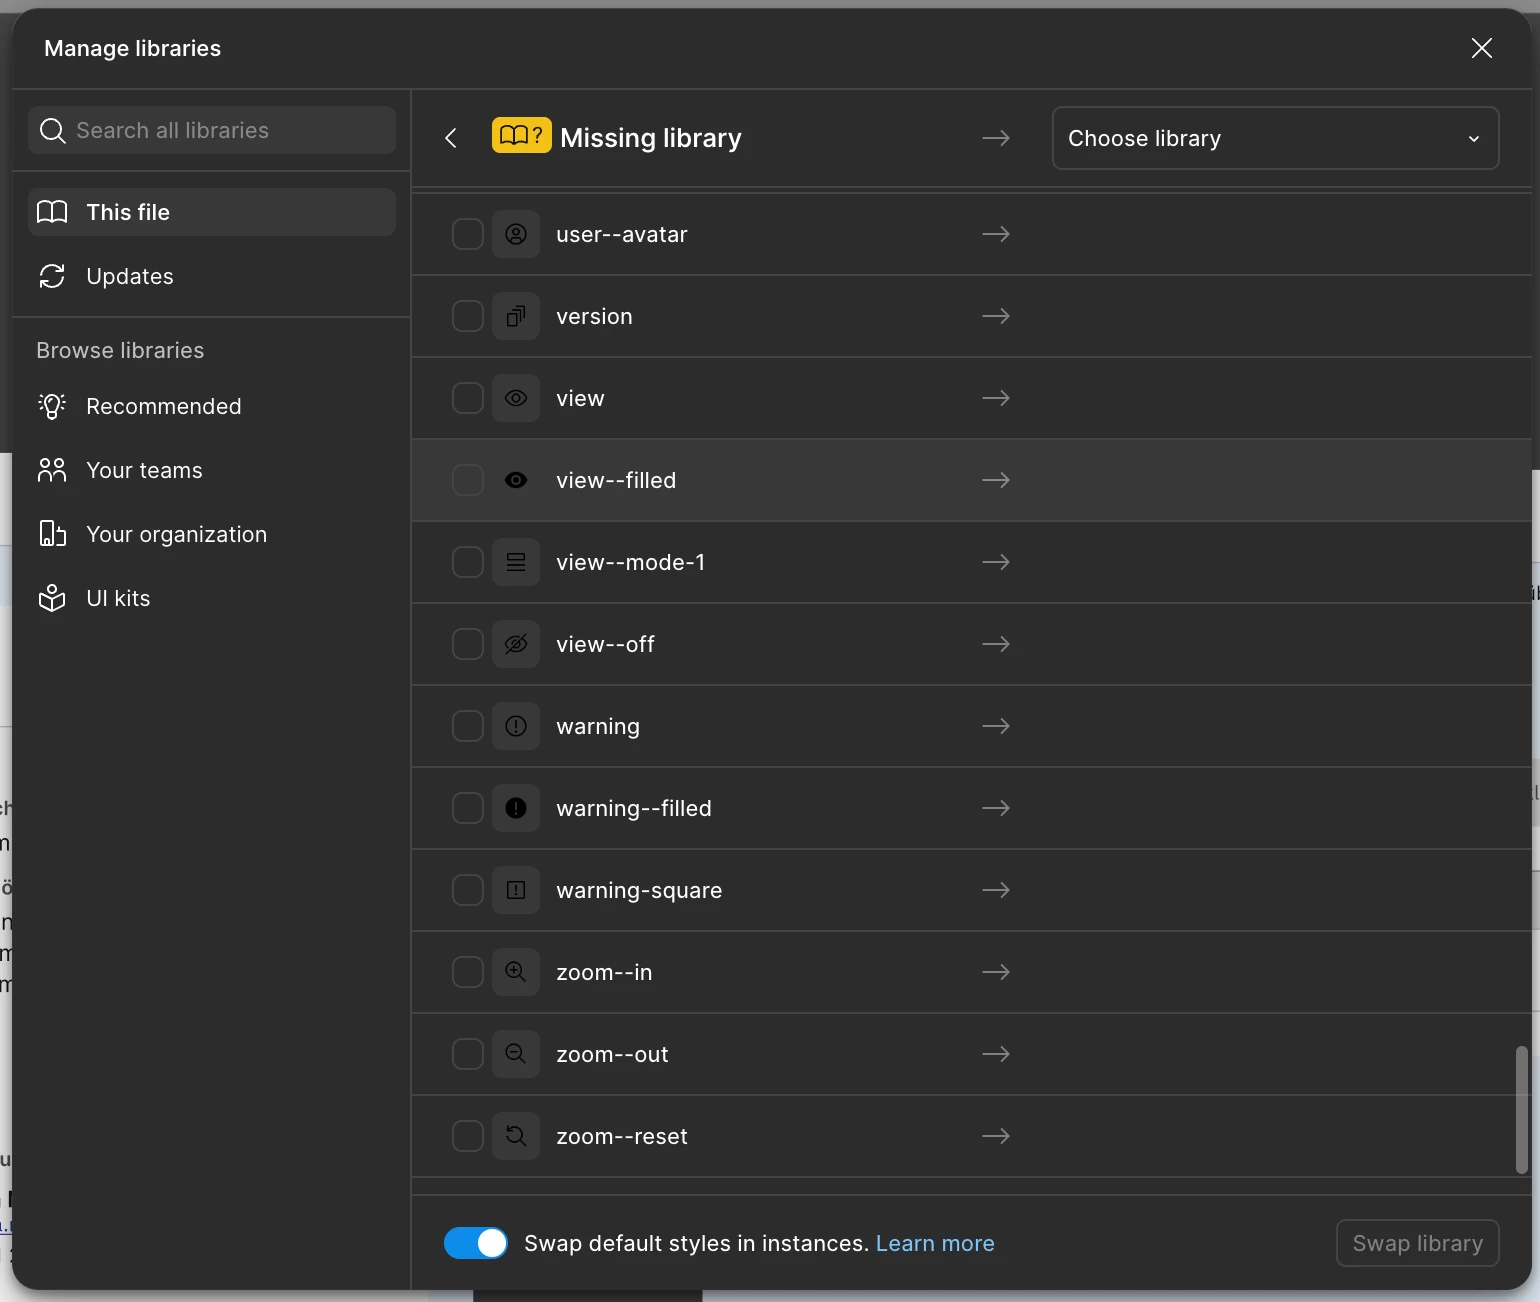Go back using the left chevron

tap(451, 138)
